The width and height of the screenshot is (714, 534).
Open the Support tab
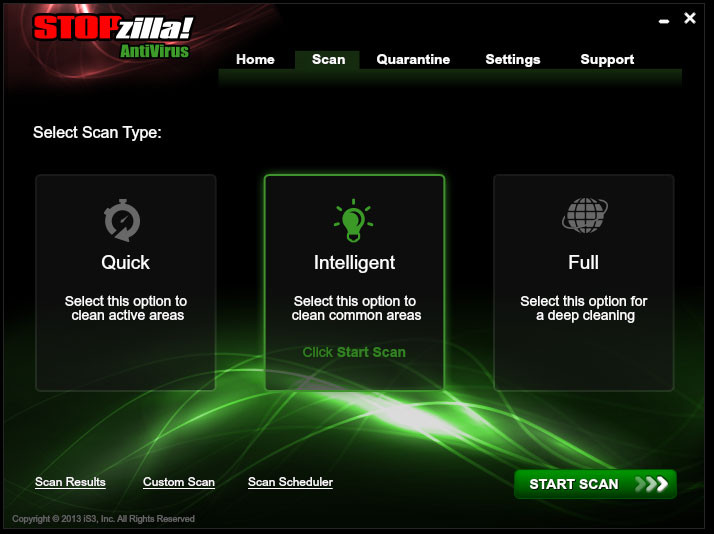[607, 59]
